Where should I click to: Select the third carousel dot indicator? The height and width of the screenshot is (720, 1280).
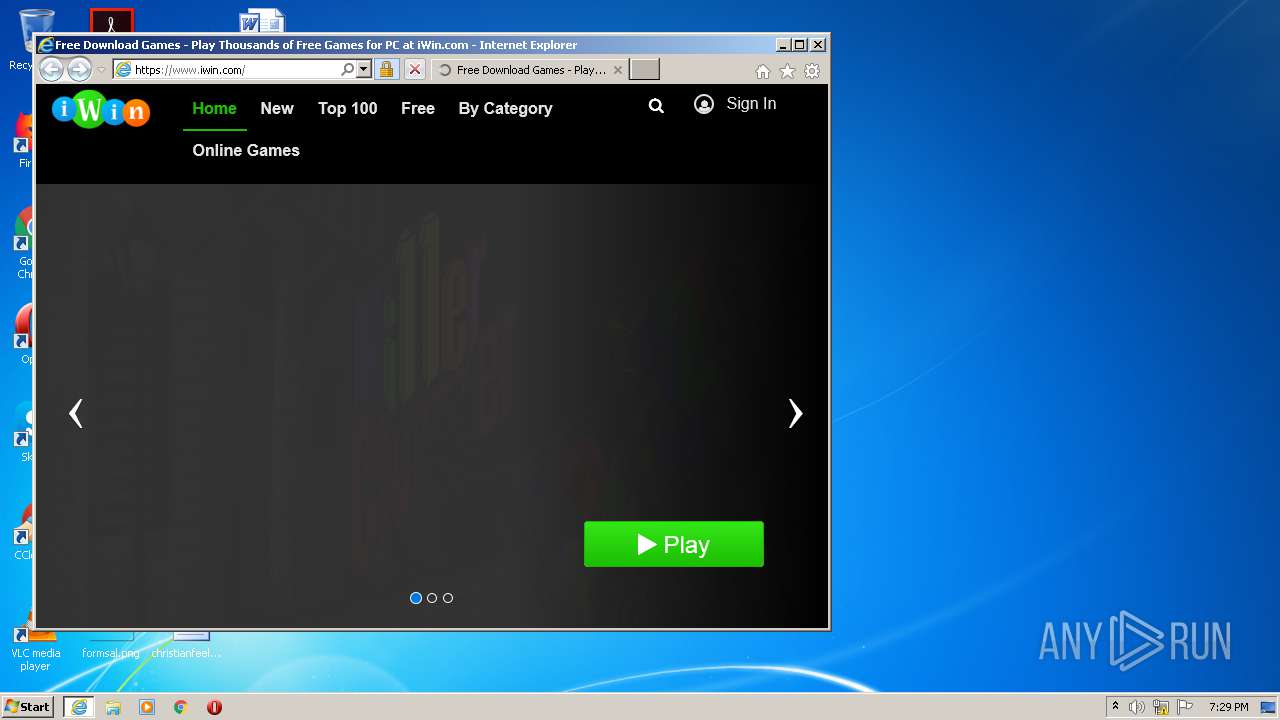[448, 598]
